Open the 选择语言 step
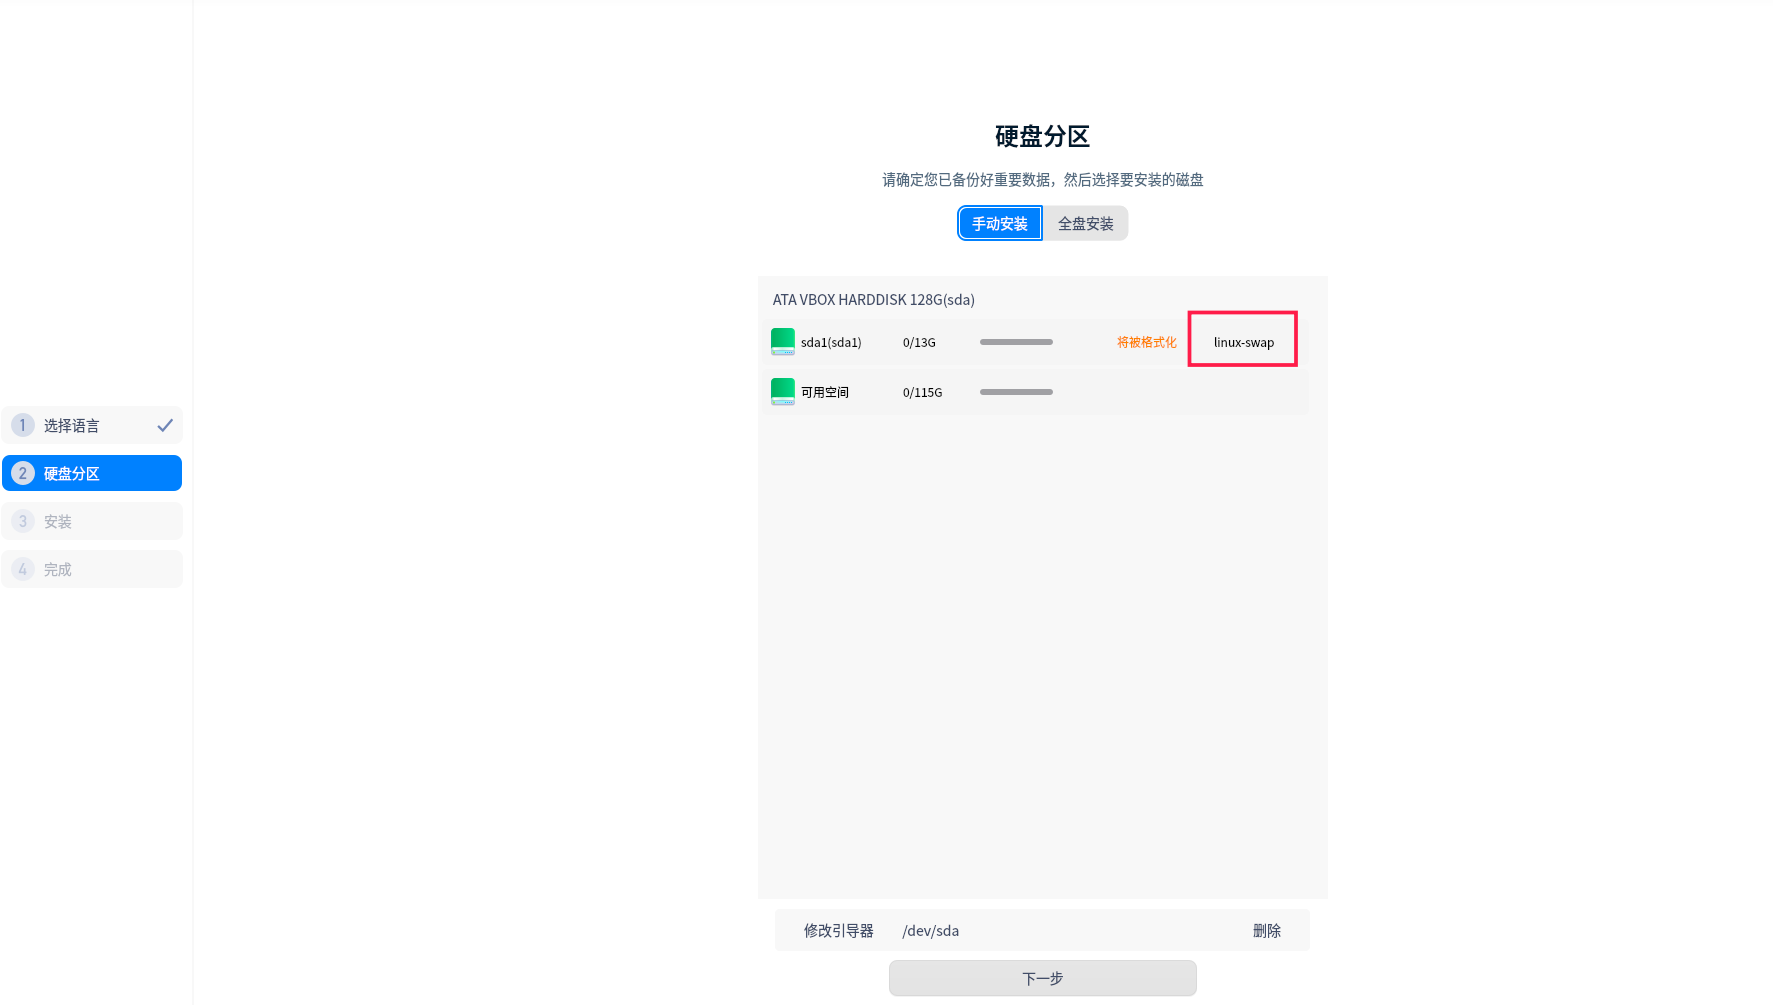The width and height of the screenshot is (1773, 1005). [x=92, y=425]
